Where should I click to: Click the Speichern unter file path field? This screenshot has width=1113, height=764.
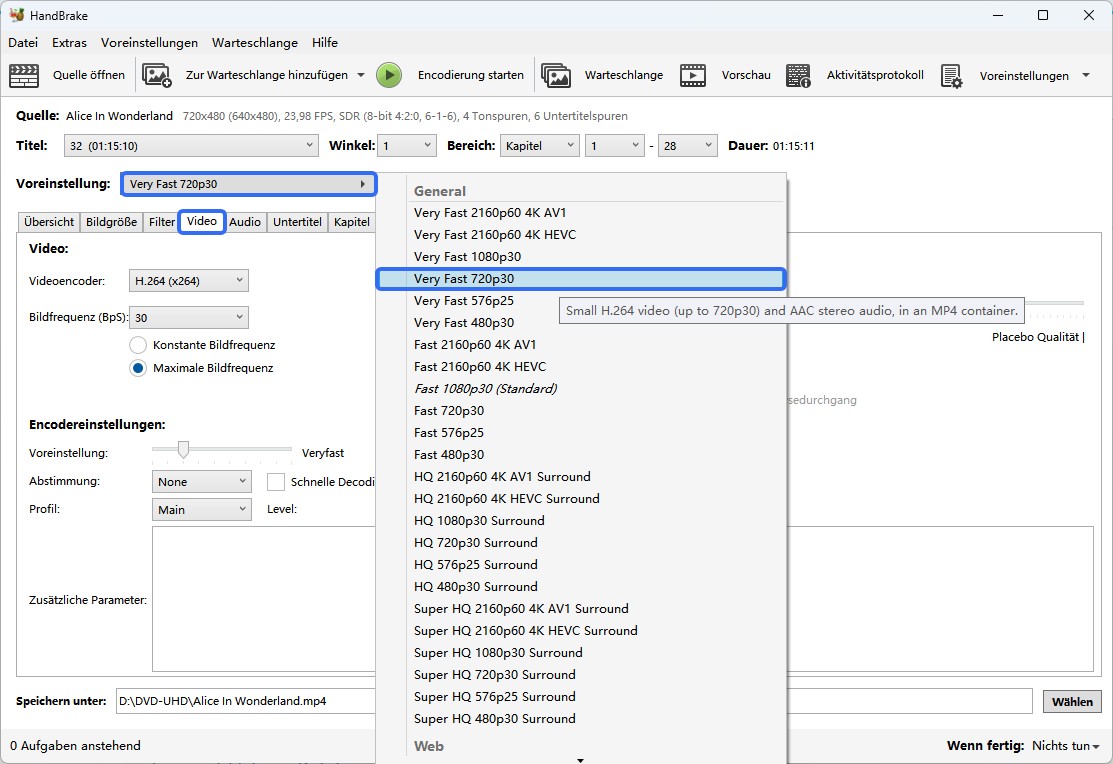245,701
